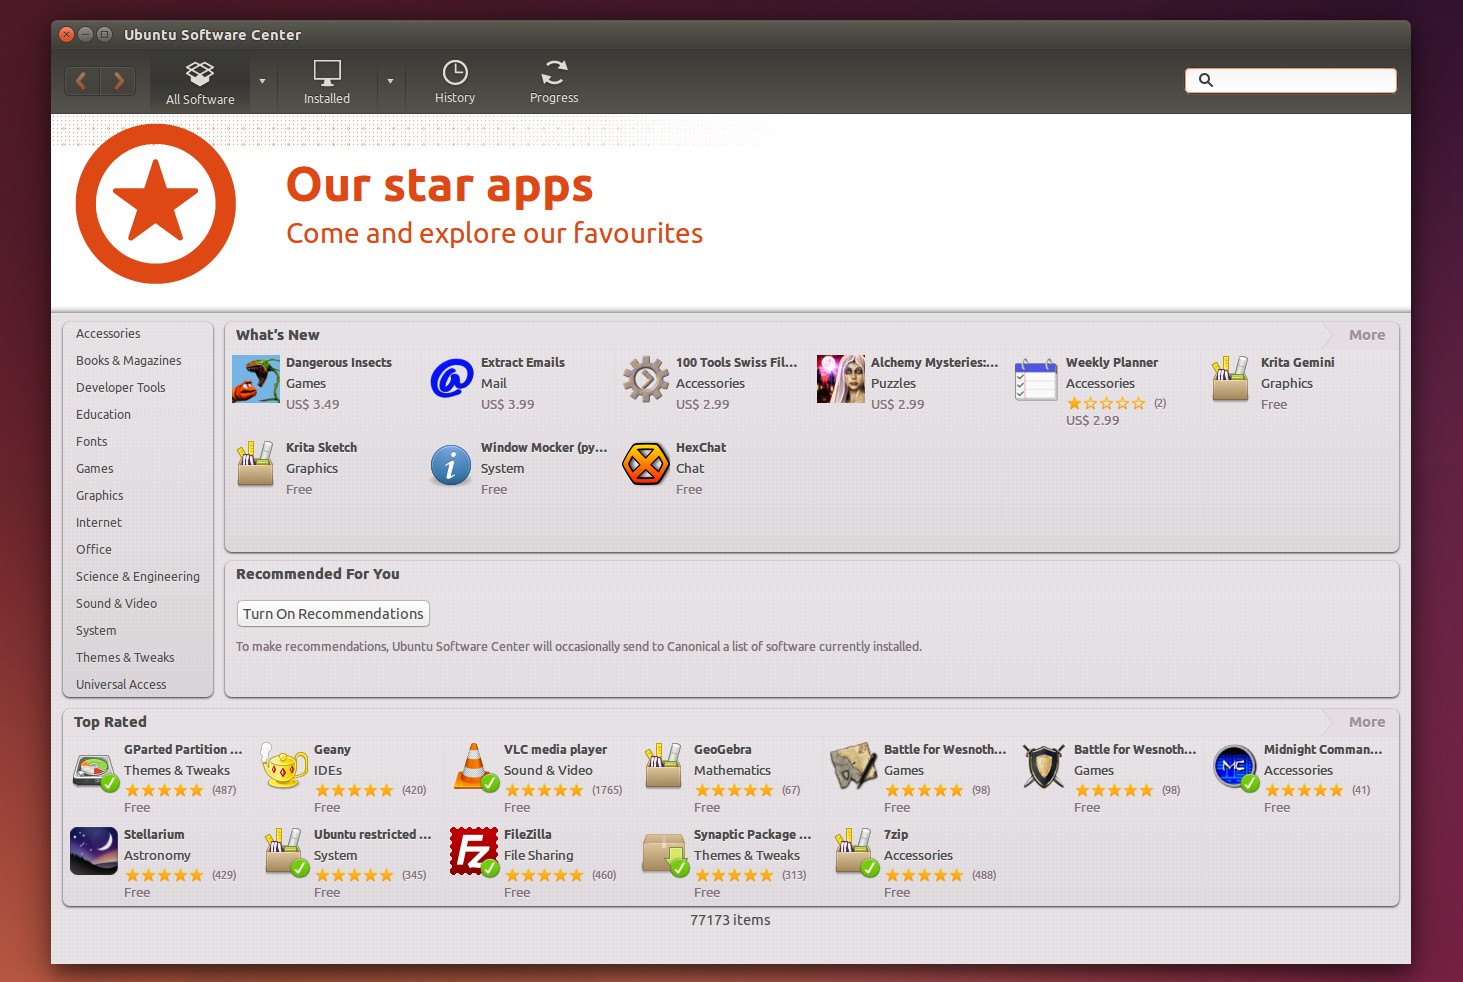Viewport: 1463px width, 982px height.
Task: Select the GeoGebra icon
Action: 663,766
